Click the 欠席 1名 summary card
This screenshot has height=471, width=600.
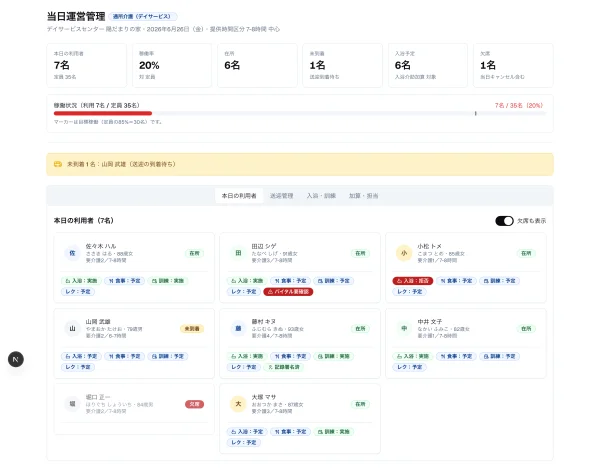513,65
